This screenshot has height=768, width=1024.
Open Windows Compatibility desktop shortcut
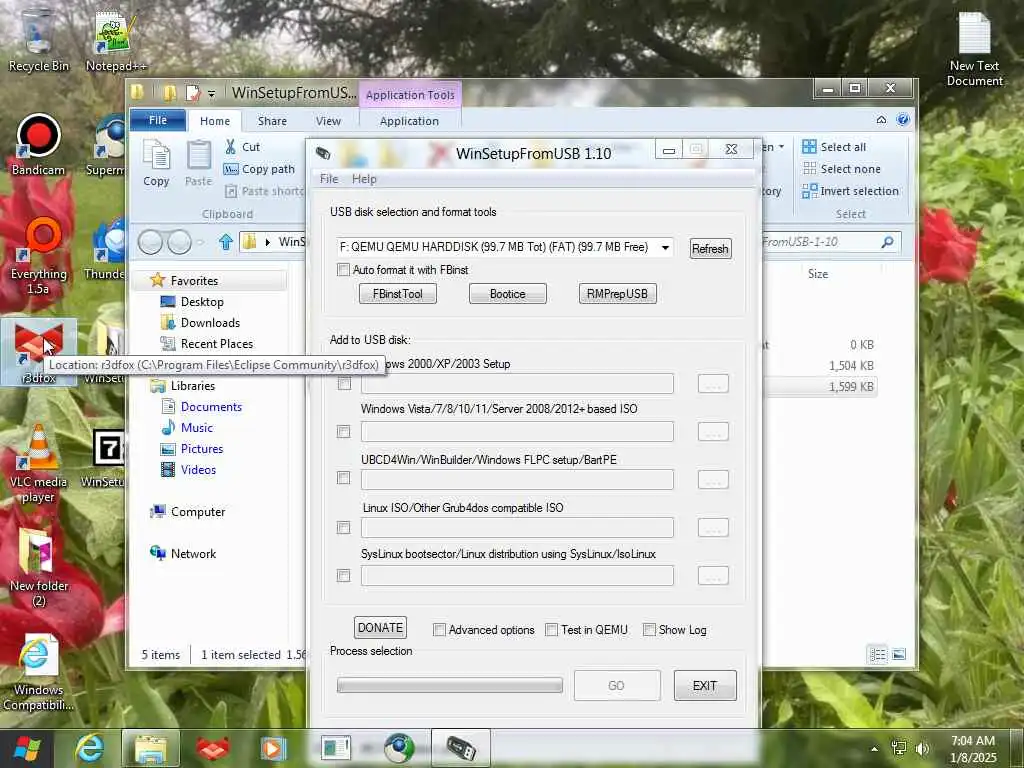(x=38, y=673)
